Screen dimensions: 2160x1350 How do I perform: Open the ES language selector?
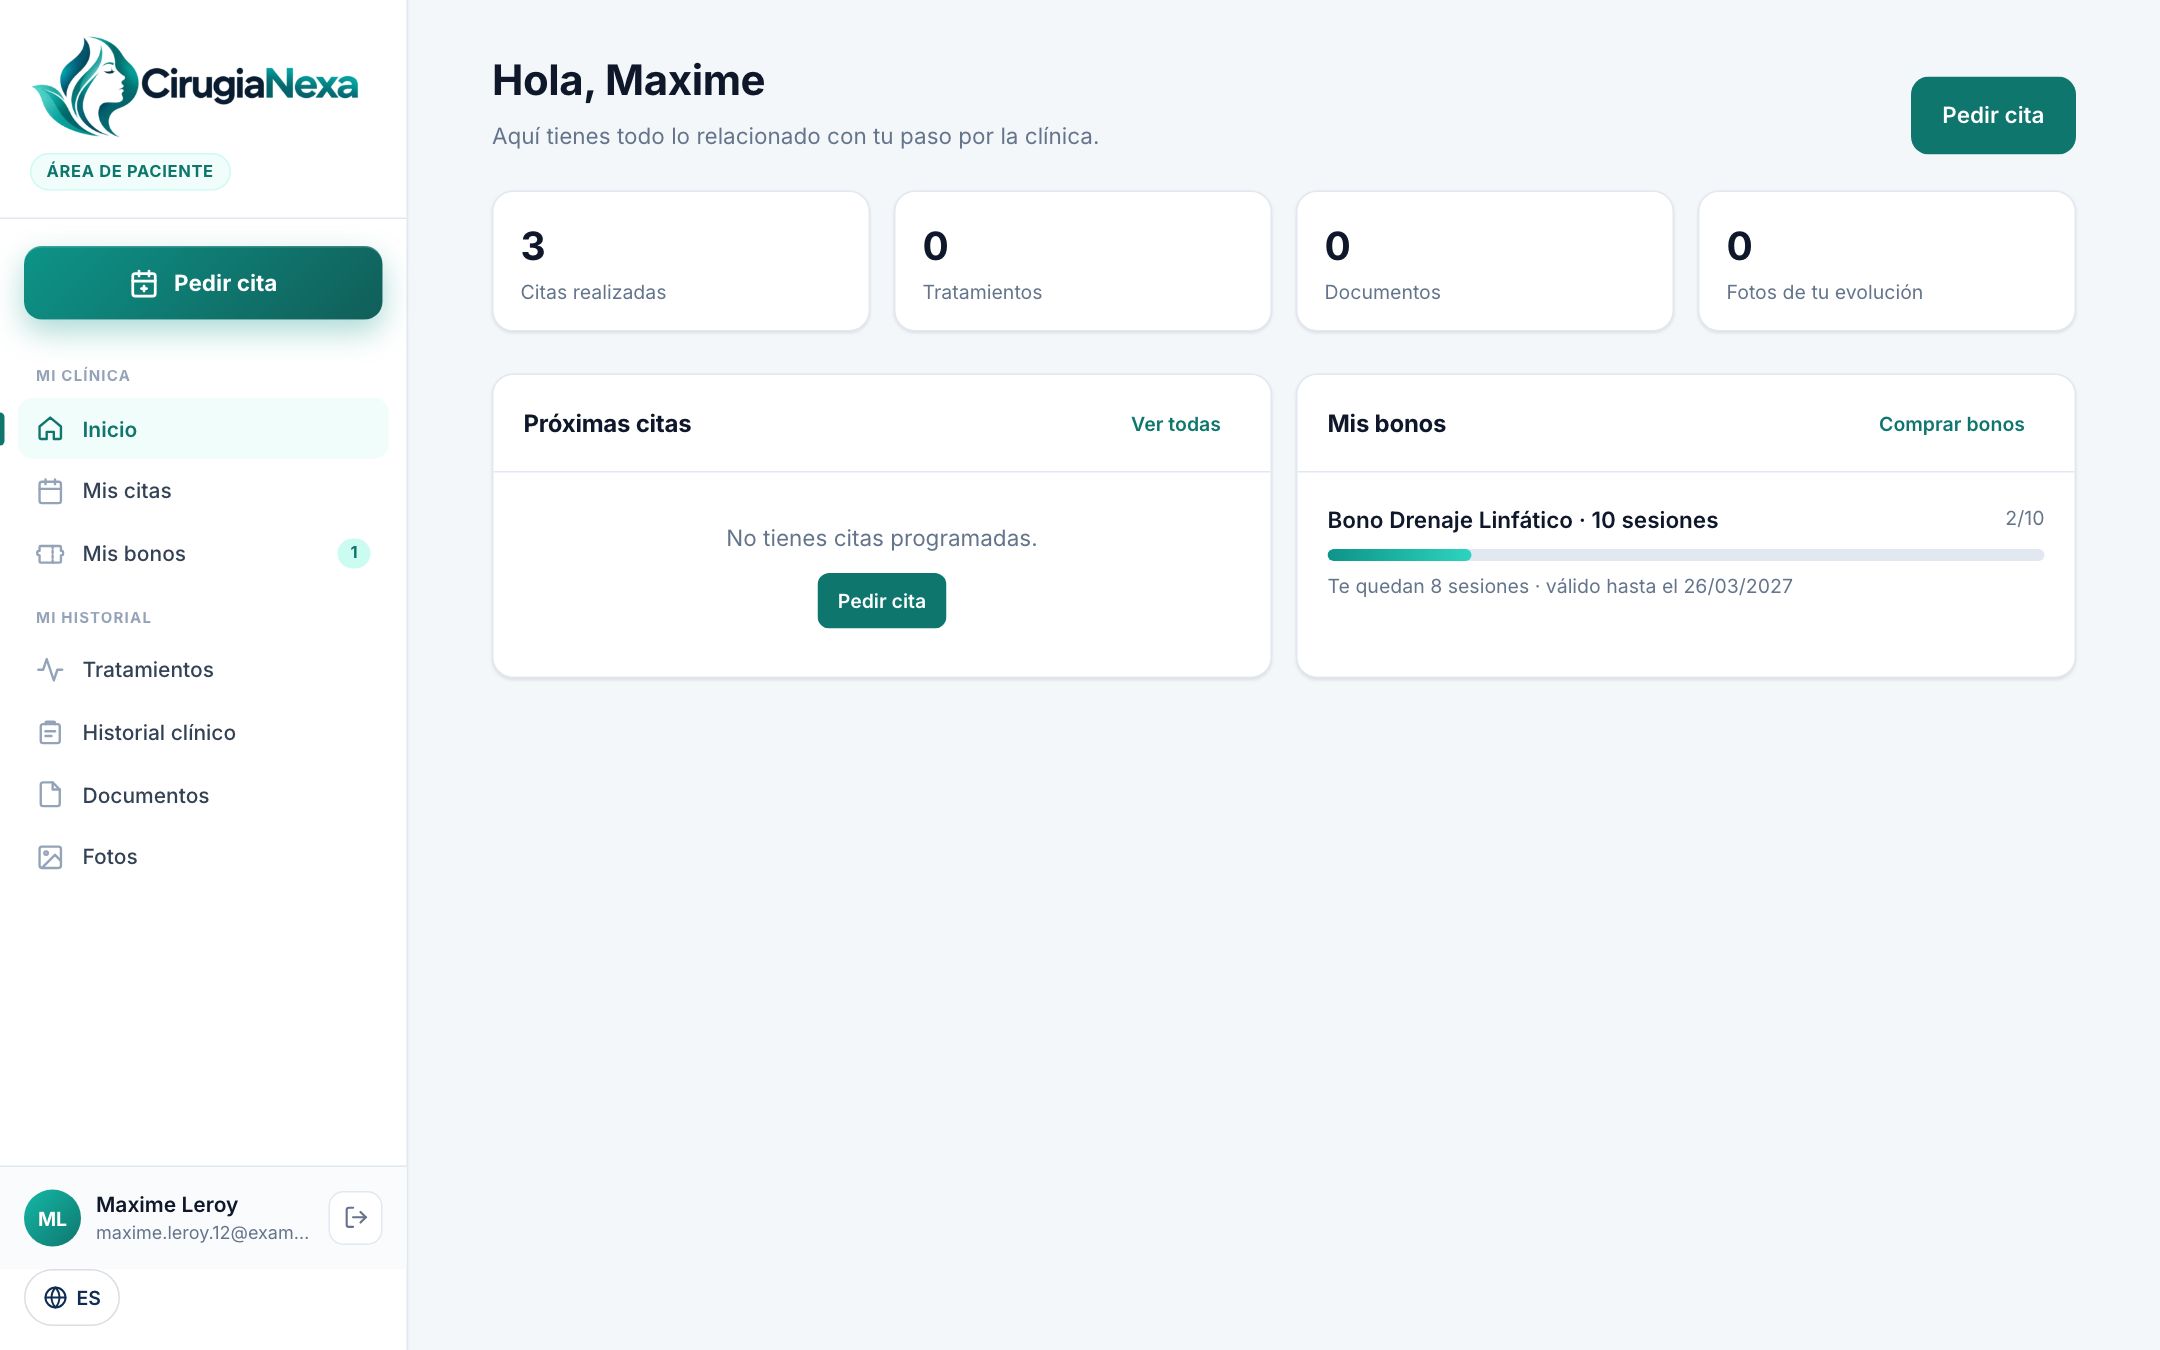72,1297
